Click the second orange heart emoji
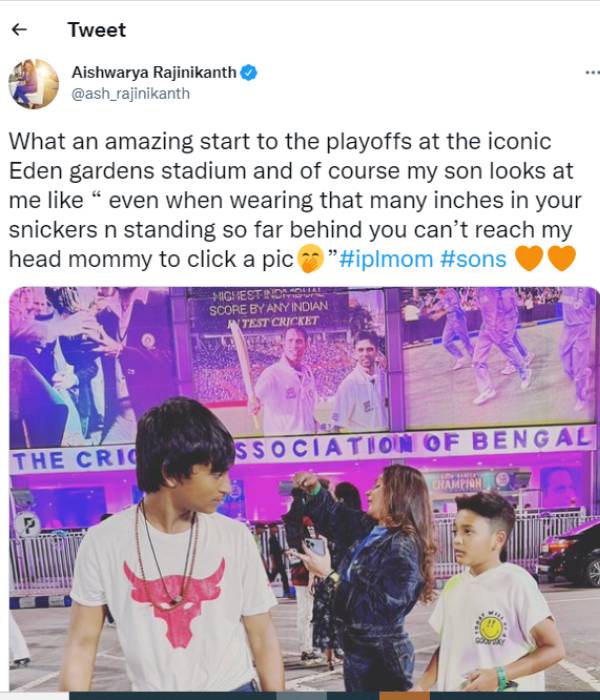 (x=561, y=258)
